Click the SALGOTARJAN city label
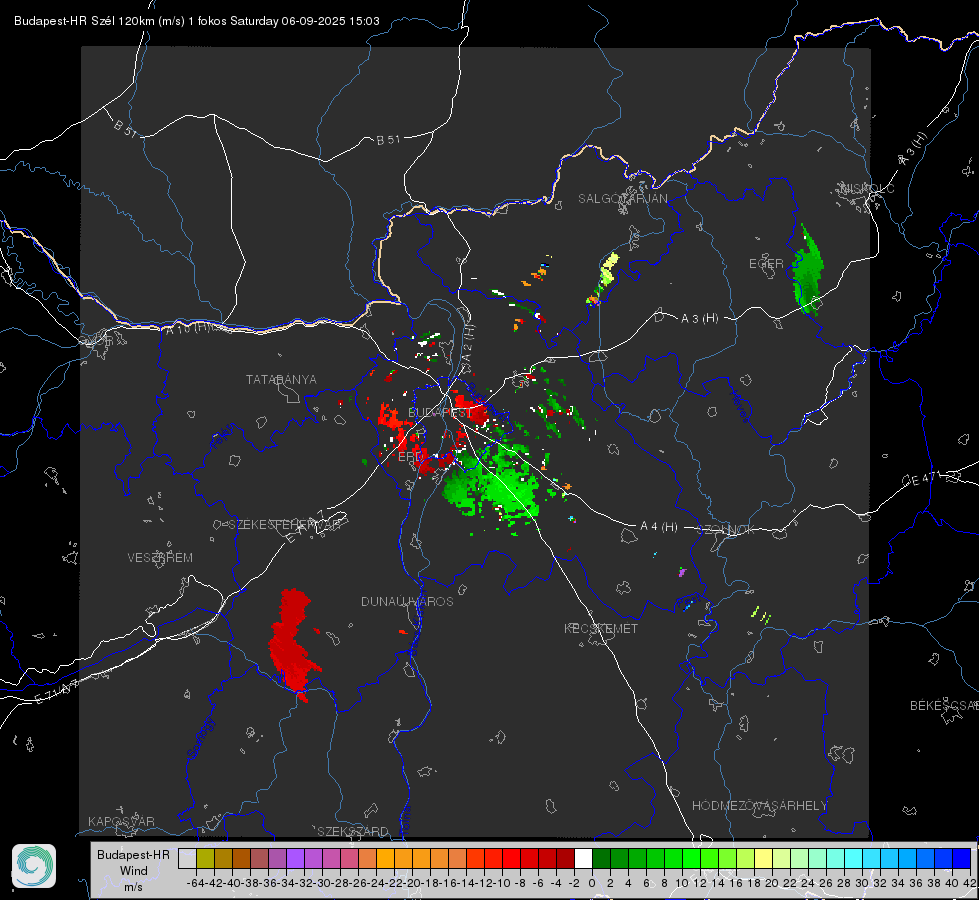Image resolution: width=979 pixels, height=900 pixels. [x=622, y=198]
